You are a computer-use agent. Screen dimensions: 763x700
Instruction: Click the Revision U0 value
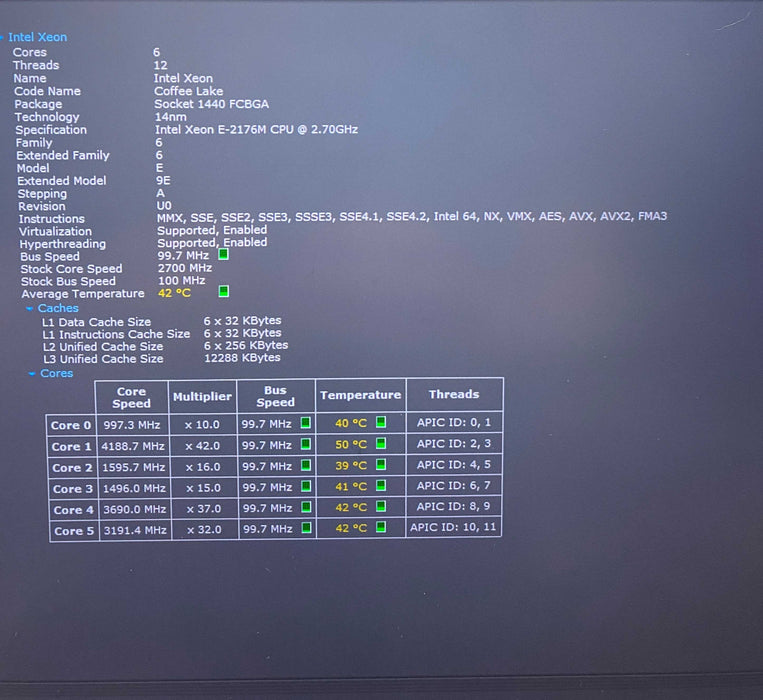coord(164,206)
